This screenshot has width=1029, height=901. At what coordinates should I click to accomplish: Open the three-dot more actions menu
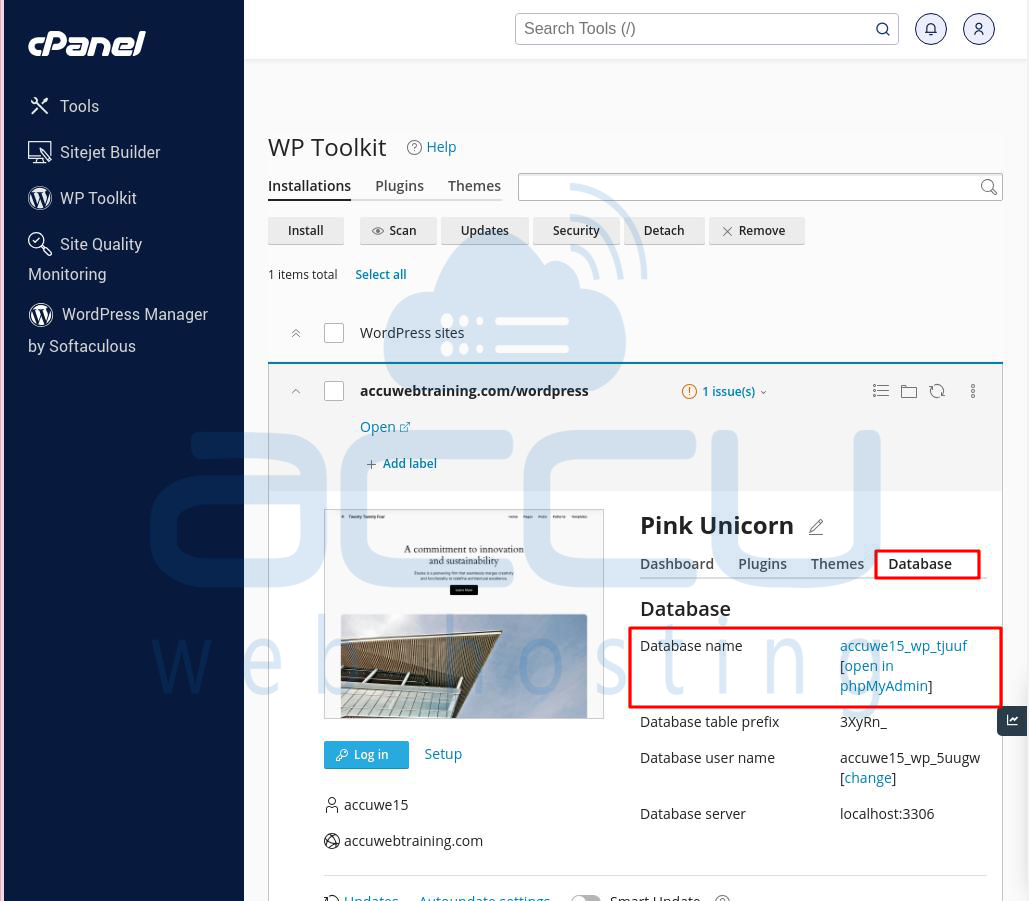(973, 391)
